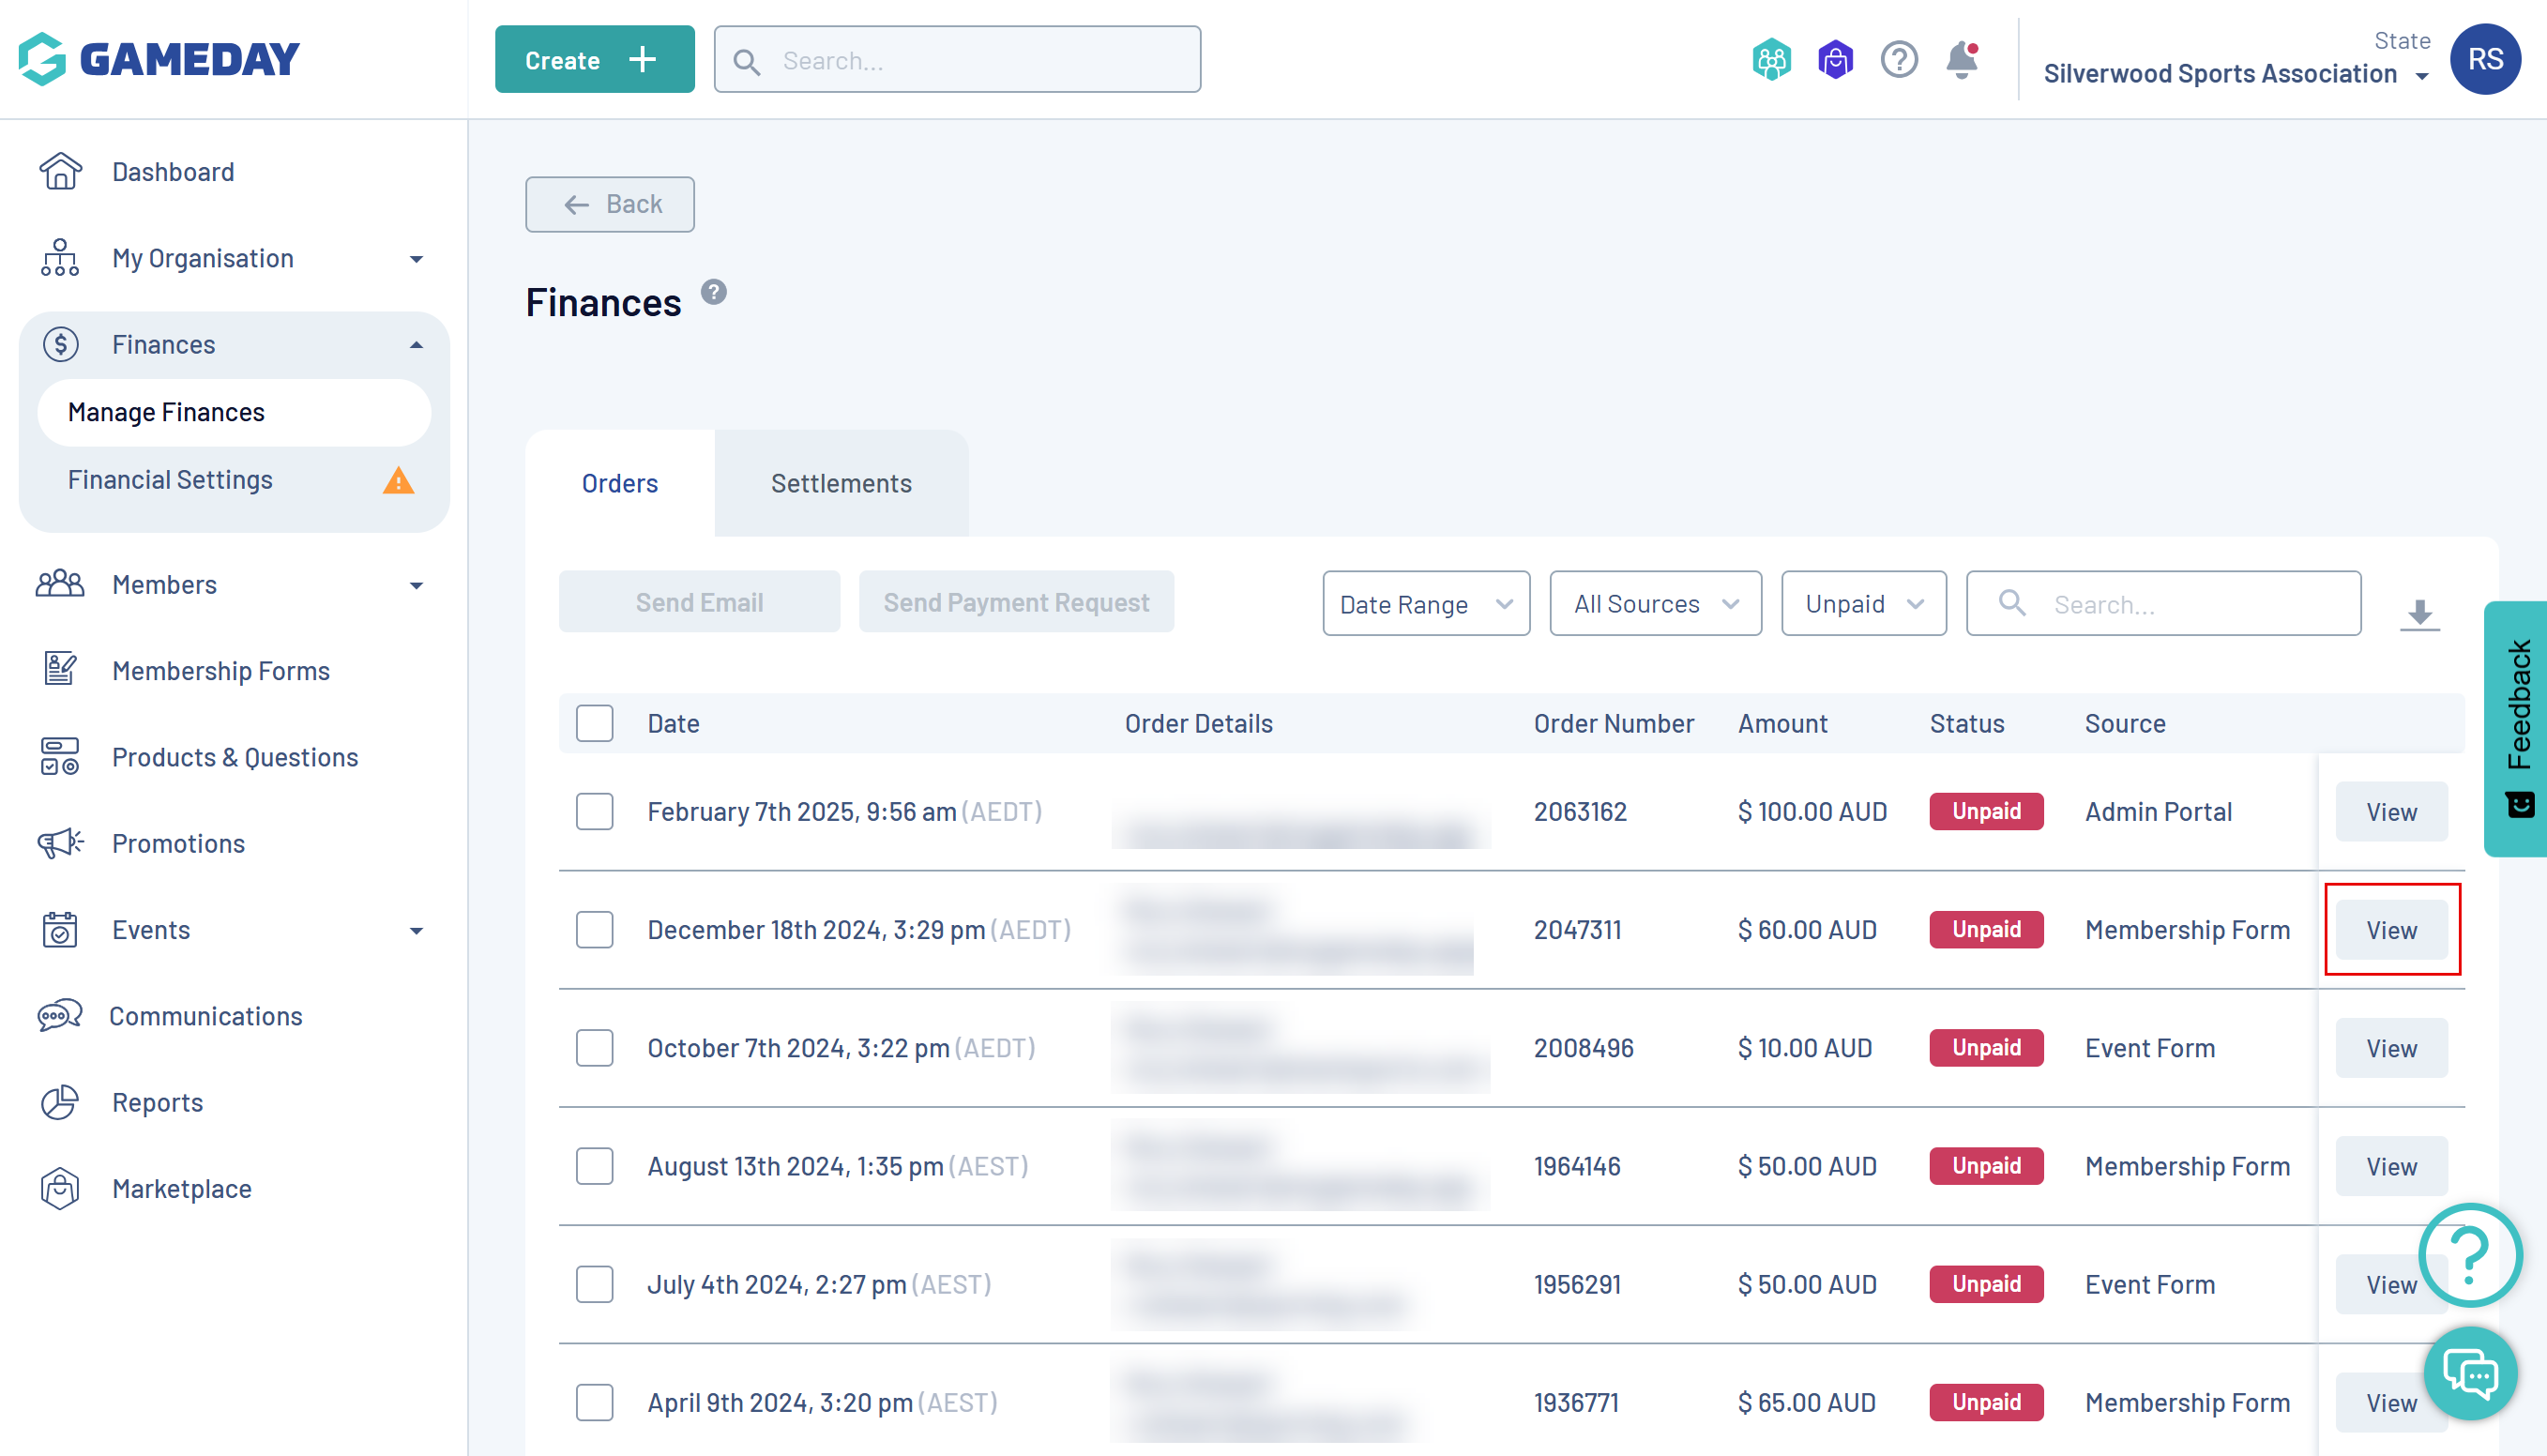The width and height of the screenshot is (2547, 1456).
Task: Switch to the Settlements tab
Action: [x=841, y=484]
